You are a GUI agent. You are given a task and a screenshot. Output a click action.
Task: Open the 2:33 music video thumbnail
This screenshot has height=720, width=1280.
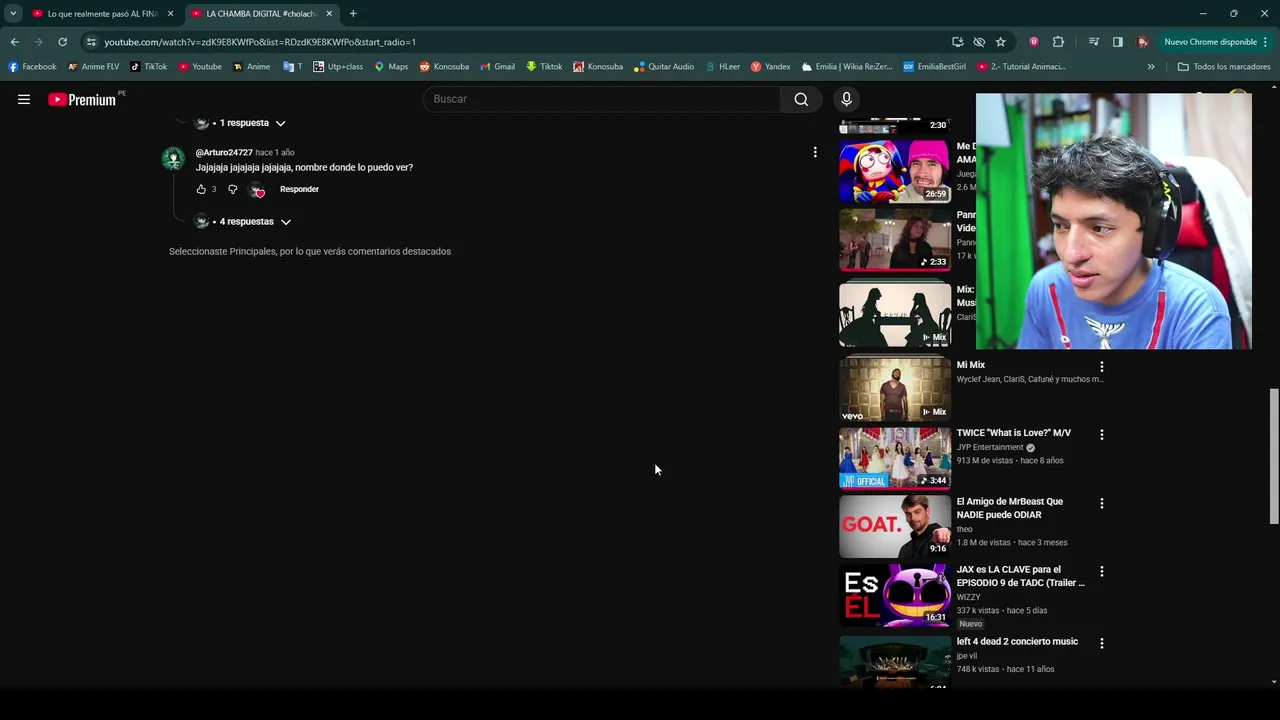(894, 240)
